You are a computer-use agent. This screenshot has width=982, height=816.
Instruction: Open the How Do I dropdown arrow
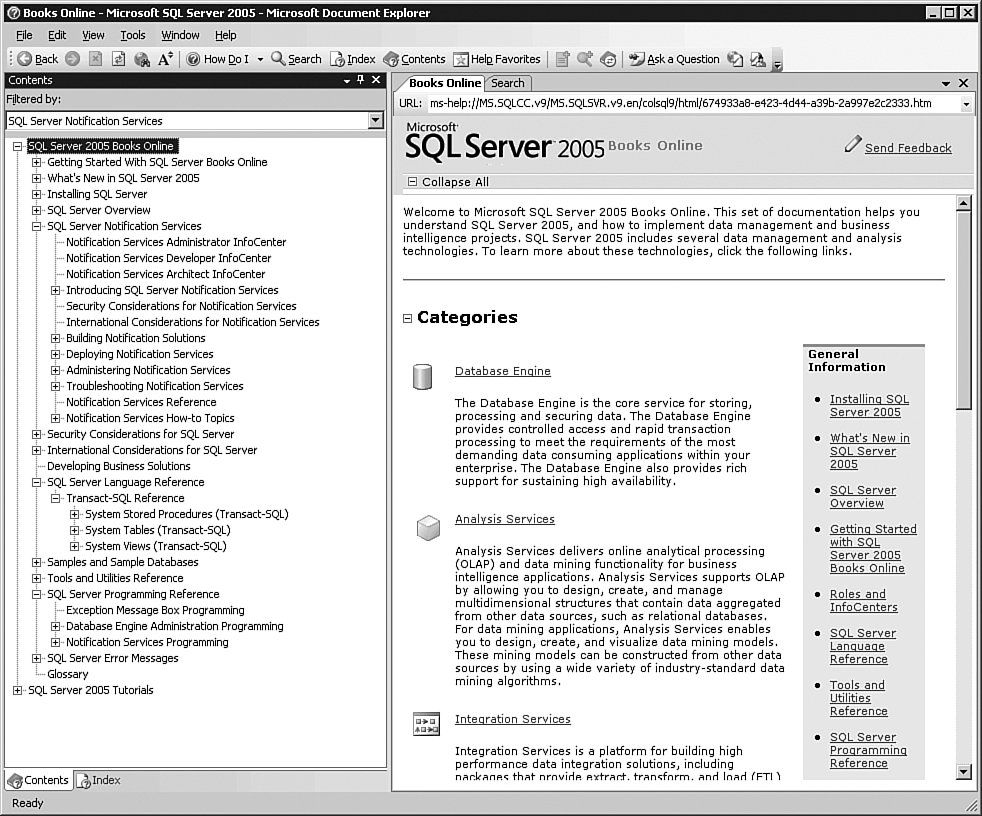260,59
